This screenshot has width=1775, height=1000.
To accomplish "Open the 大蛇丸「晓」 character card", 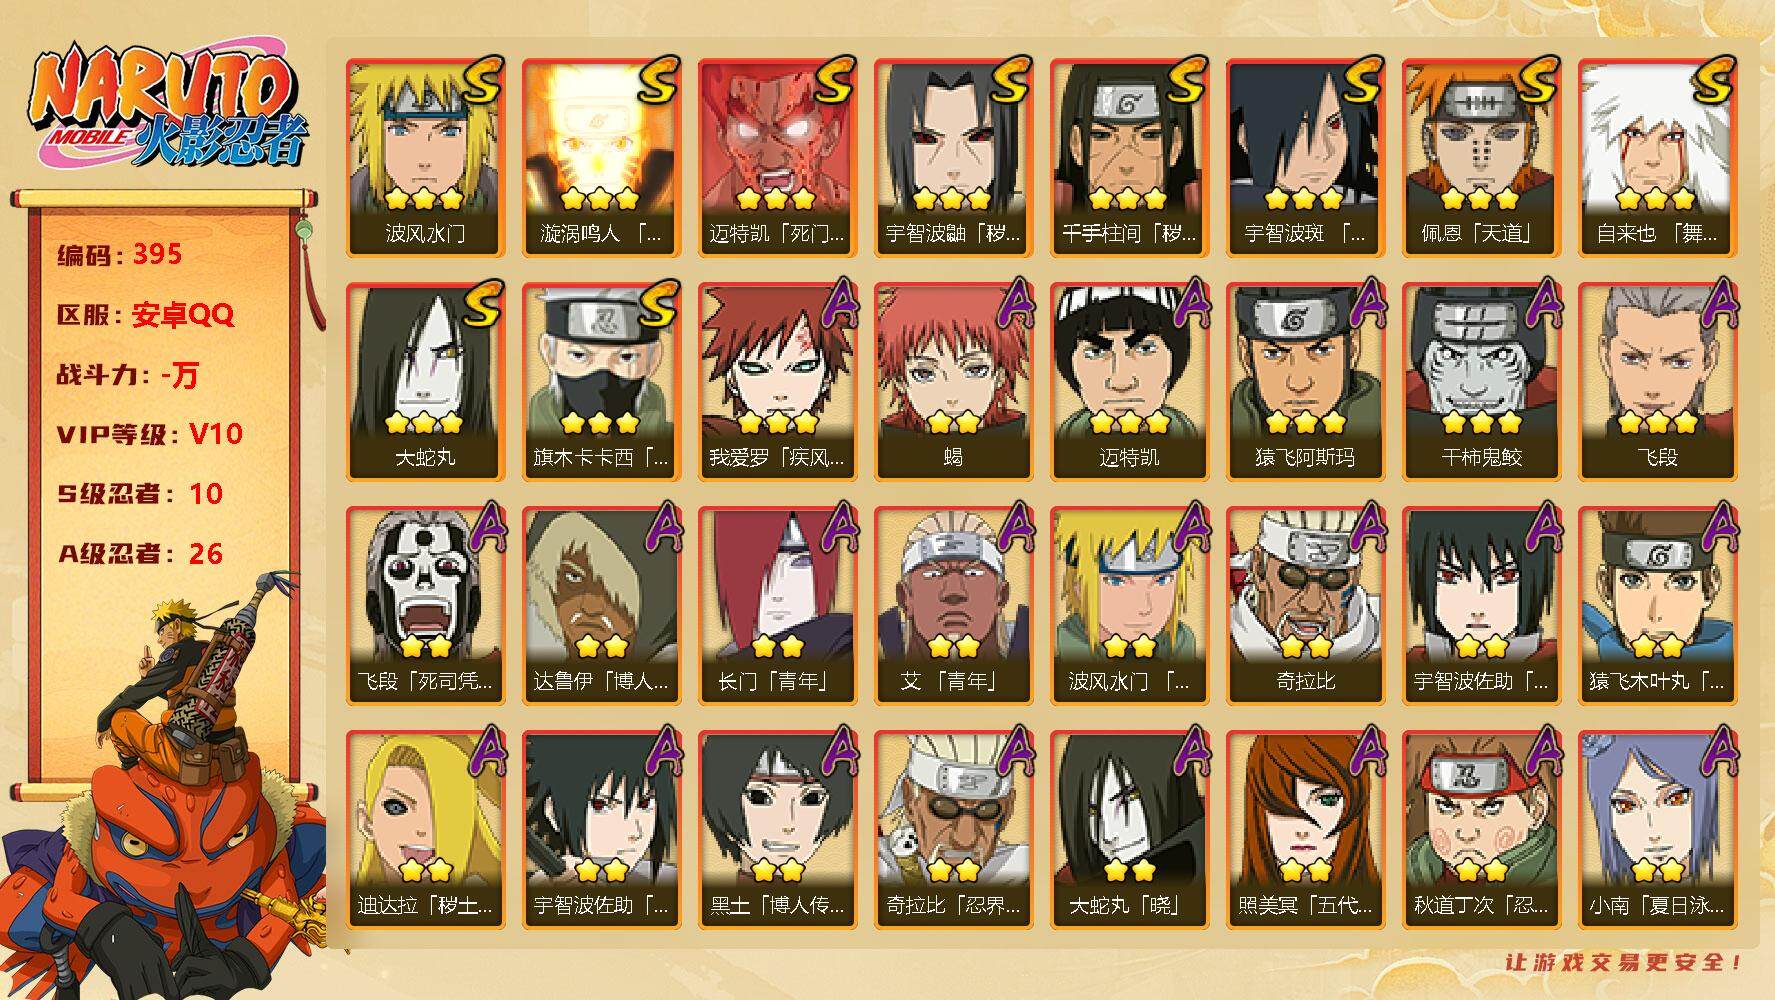I will pos(1129,830).
